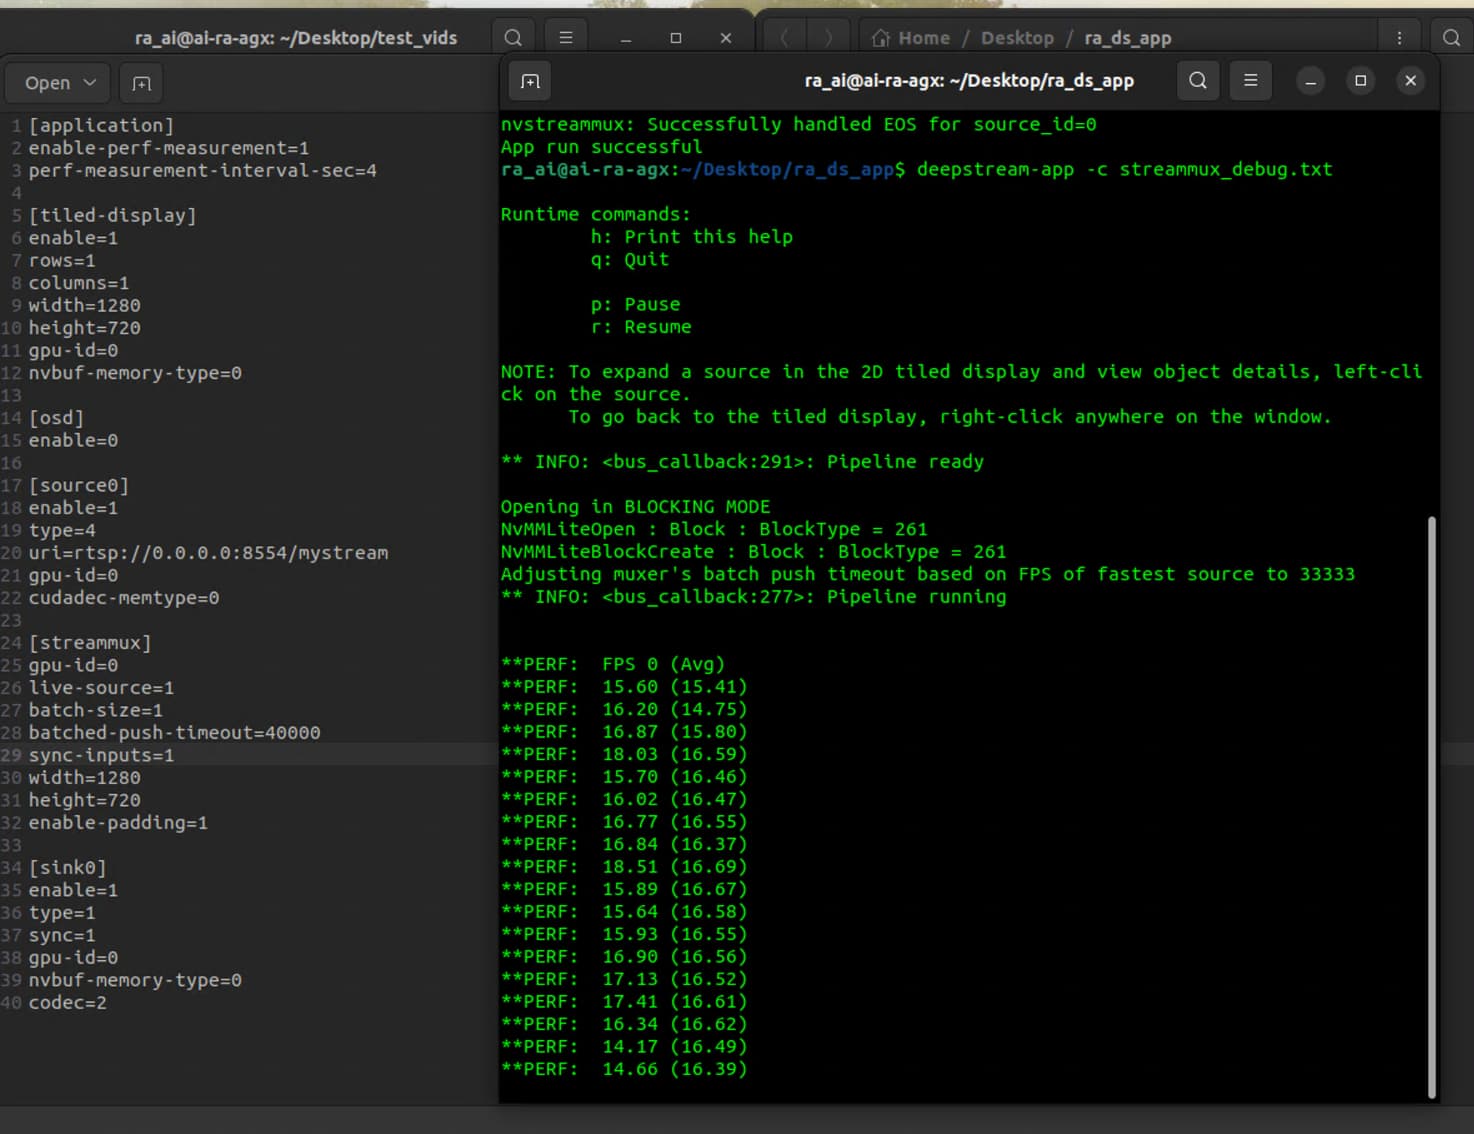Create a new document in the text editor
Image resolution: width=1474 pixels, height=1134 pixels.
(x=141, y=83)
